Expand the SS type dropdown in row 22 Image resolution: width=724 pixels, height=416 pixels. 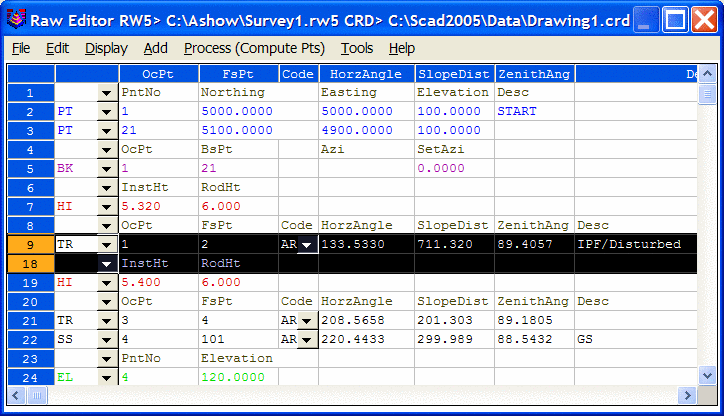click(x=107, y=339)
